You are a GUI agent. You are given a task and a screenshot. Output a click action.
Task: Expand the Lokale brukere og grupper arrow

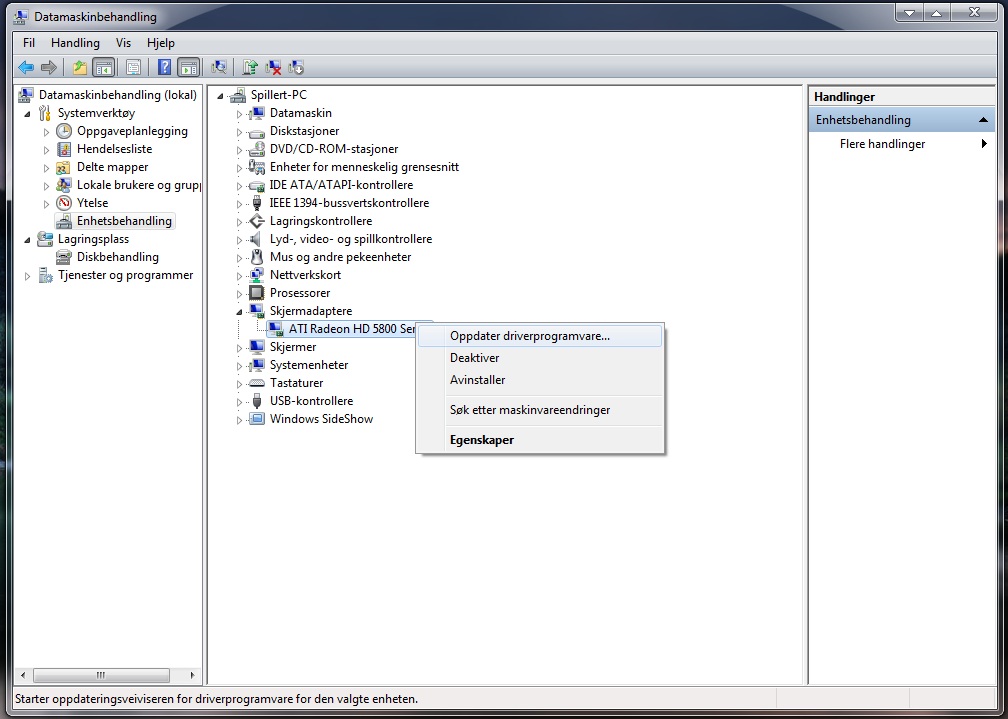[x=46, y=186]
